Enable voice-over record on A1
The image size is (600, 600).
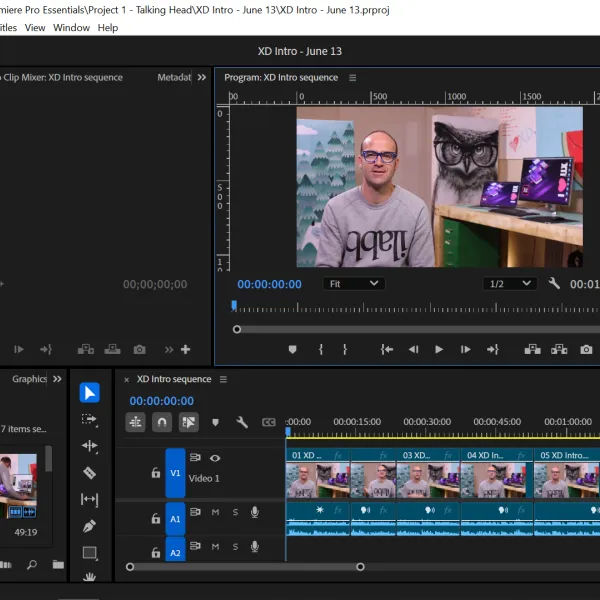coord(255,512)
